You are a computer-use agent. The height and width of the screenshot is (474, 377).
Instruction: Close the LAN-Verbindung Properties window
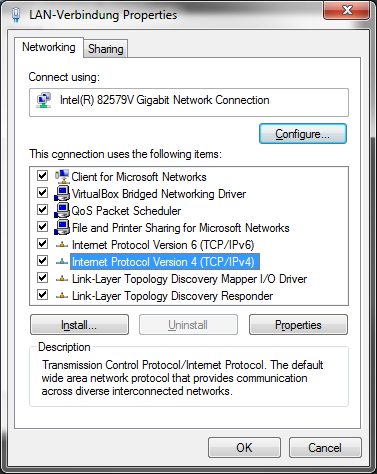pos(347,10)
